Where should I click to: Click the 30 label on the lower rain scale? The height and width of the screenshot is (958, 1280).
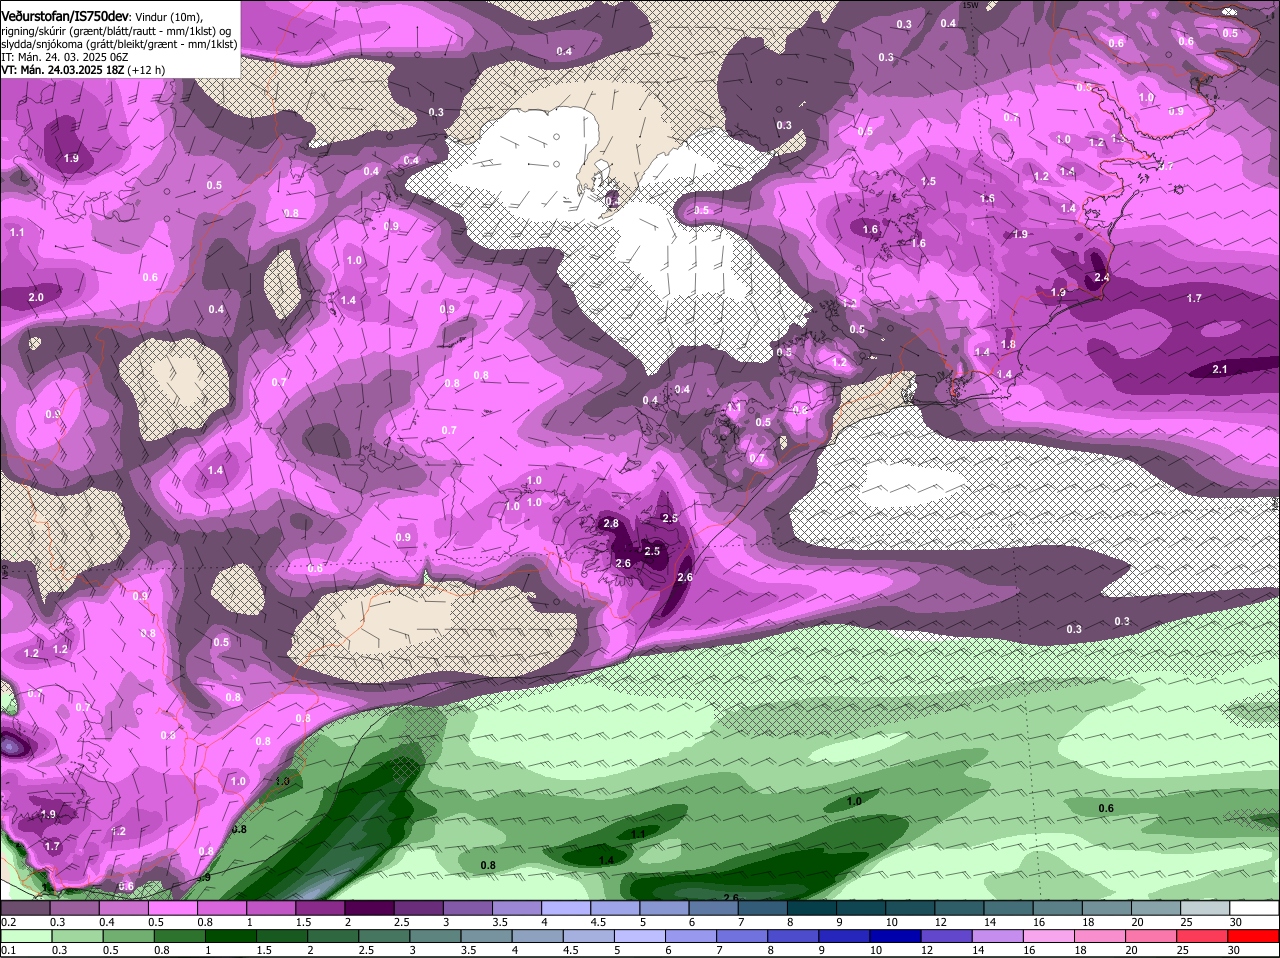(x=1234, y=950)
